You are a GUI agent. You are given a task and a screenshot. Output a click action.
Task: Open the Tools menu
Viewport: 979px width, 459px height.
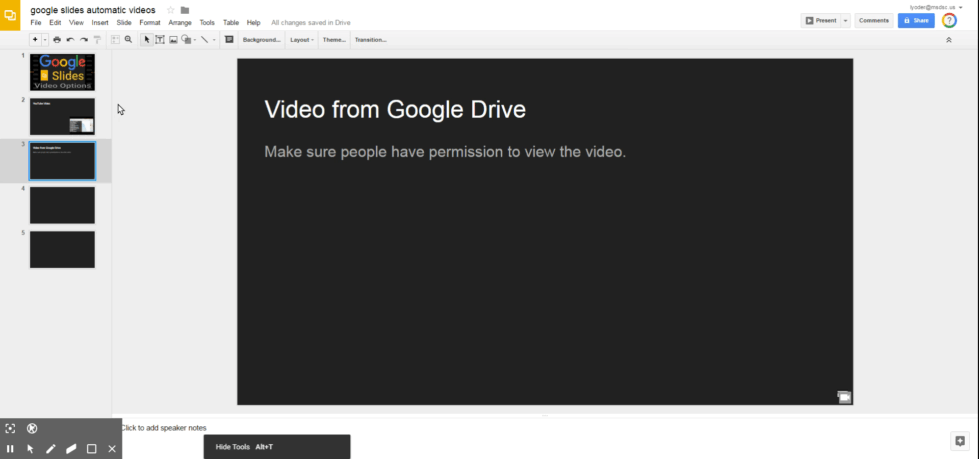tap(207, 22)
